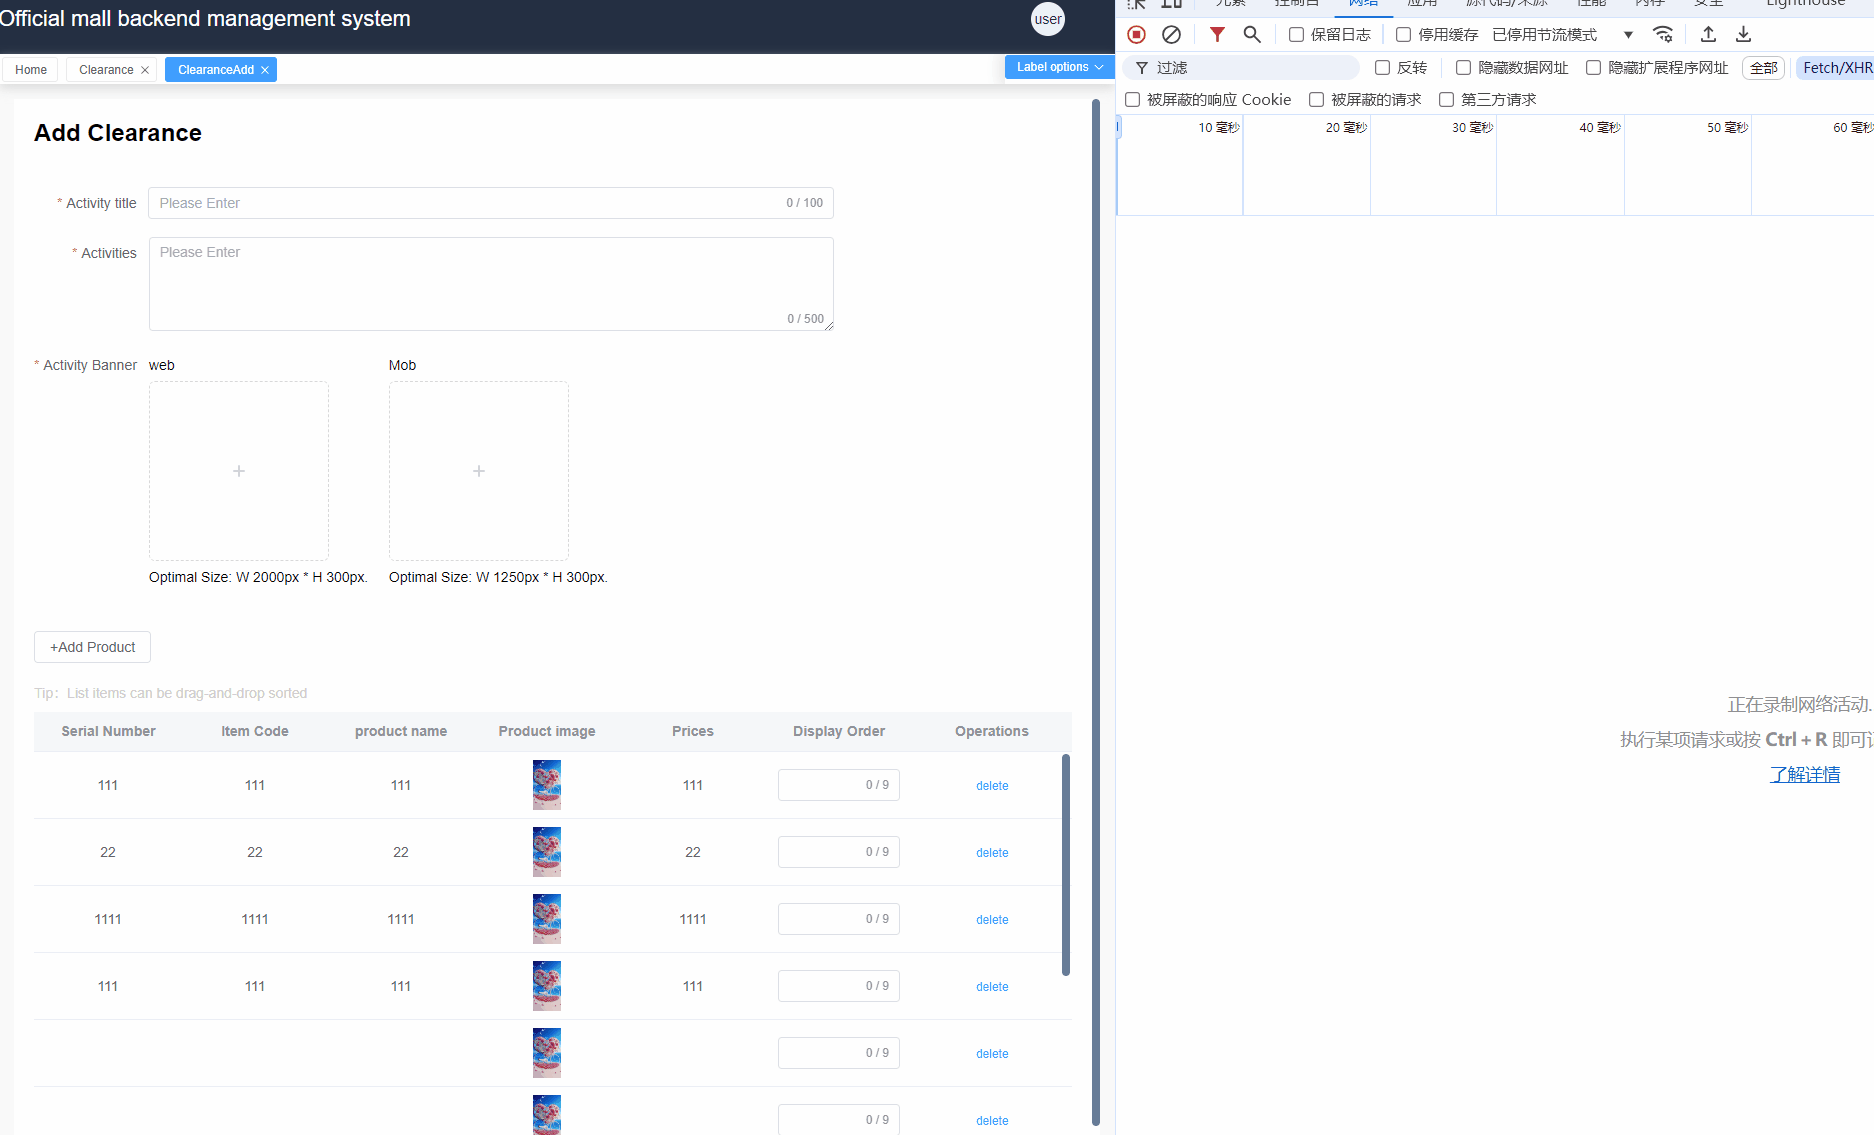Screen dimensions: 1874x1135
Task: Click the Display Order column header
Action: 839,731
